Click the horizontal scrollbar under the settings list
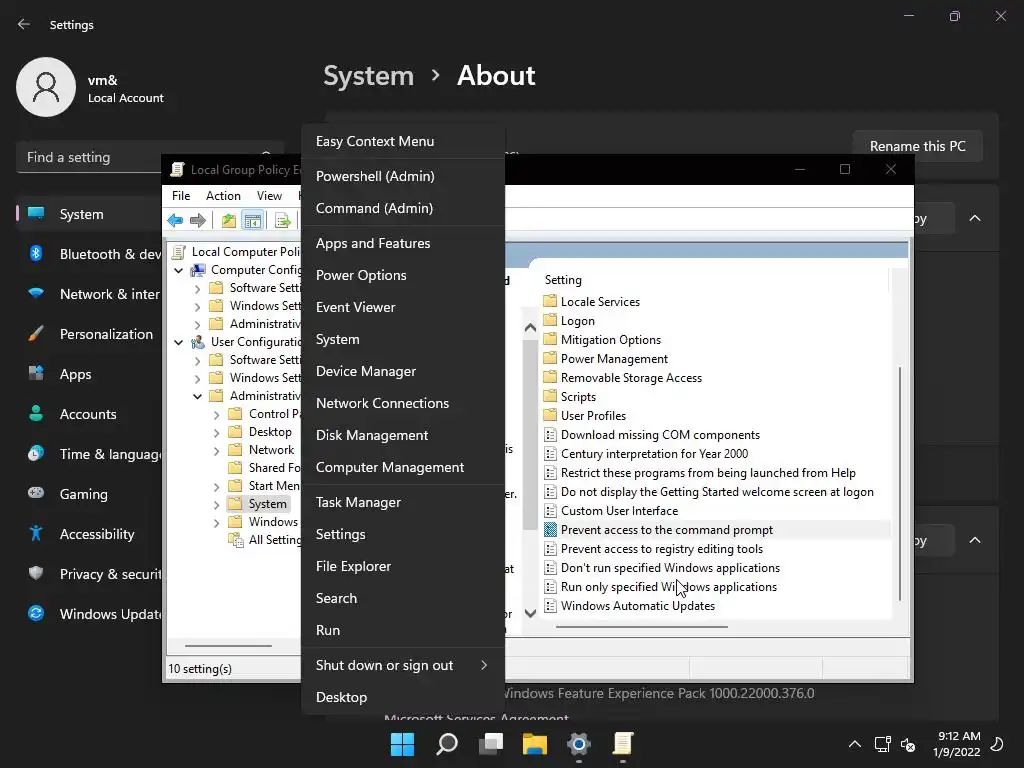The height and width of the screenshot is (768, 1024). (x=642, y=626)
